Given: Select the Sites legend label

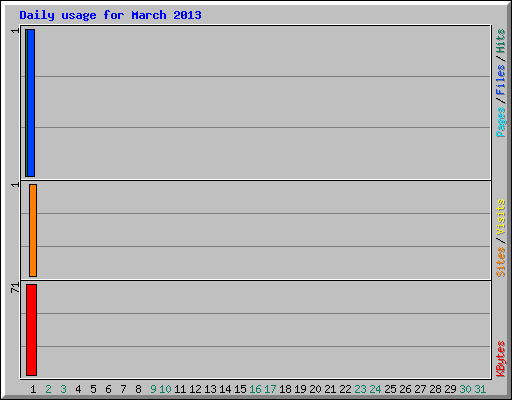Looking at the screenshot, I should click(500, 262).
